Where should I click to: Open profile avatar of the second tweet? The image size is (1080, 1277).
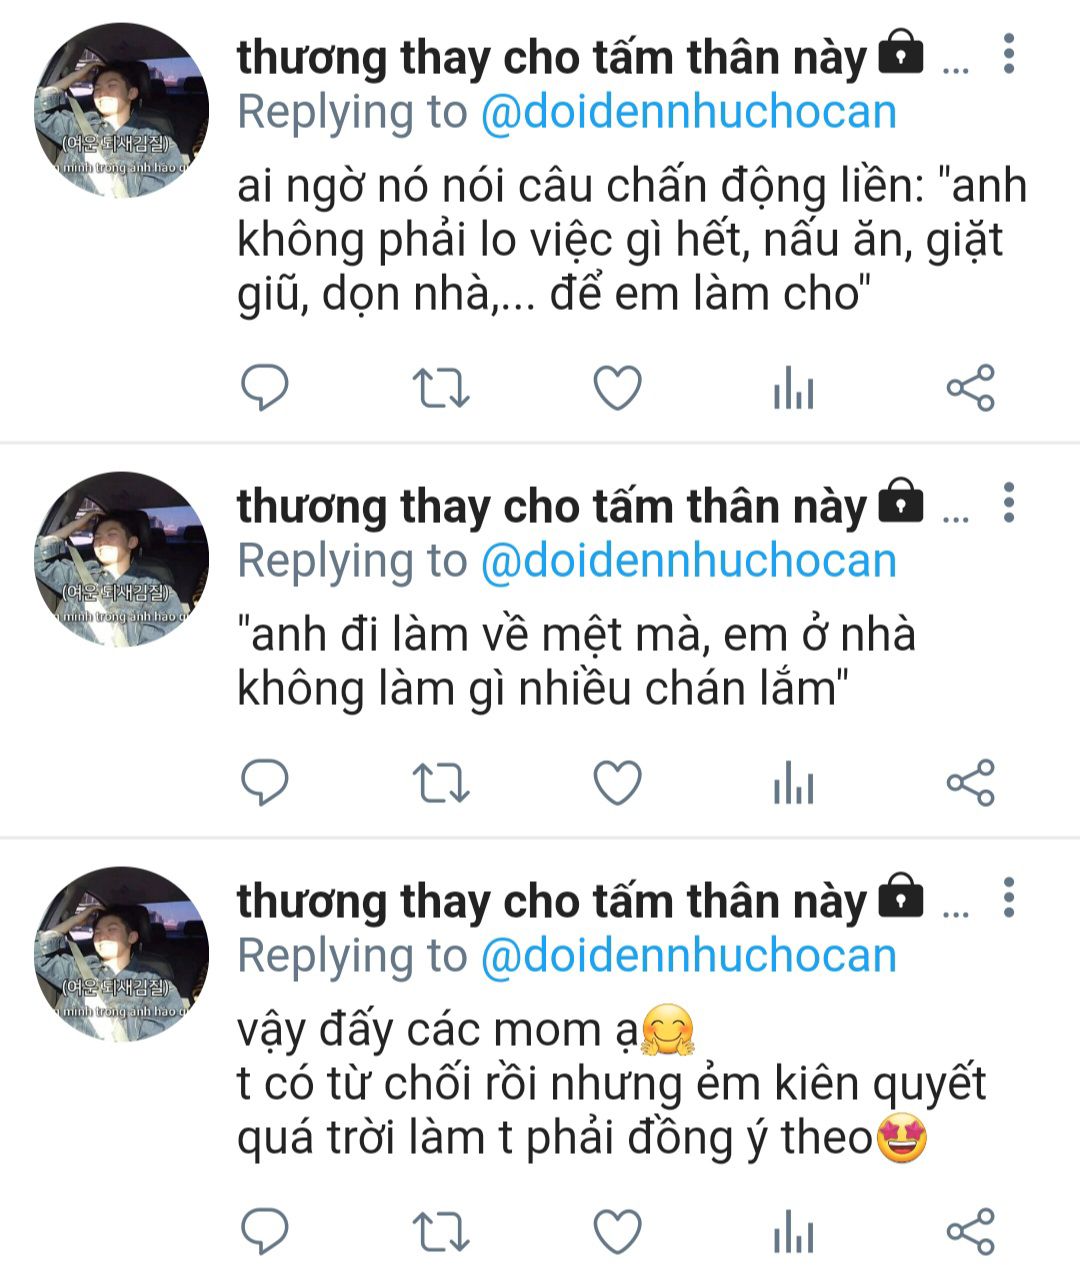[121, 558]
